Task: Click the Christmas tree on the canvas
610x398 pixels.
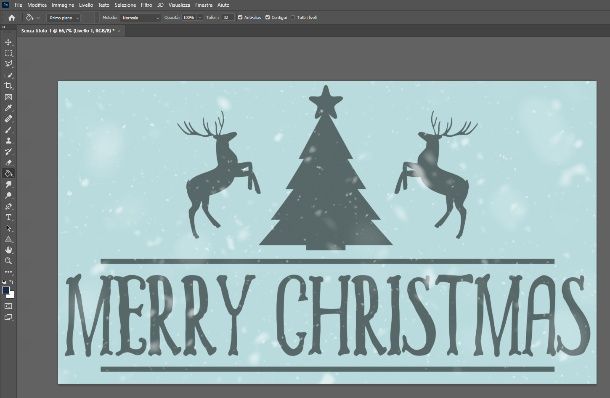Action: 326,183
